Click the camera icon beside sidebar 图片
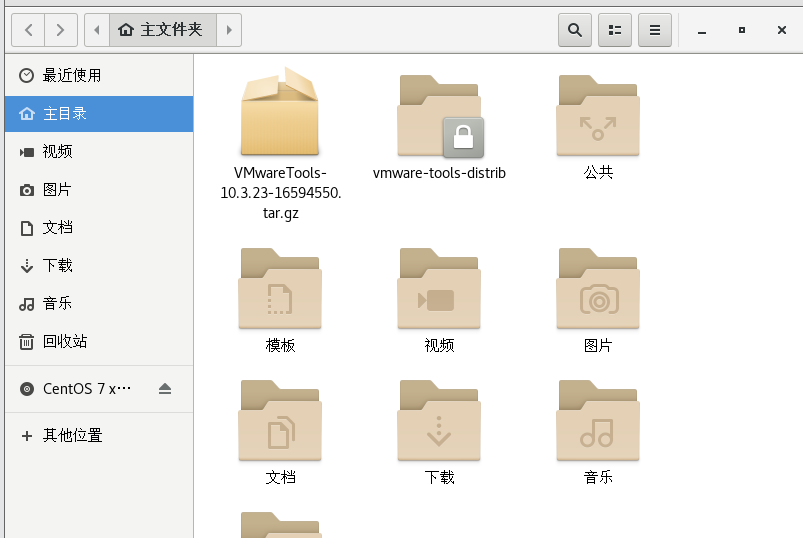The width and height of the screenshot is (803, 538). (x=27, y=190)
